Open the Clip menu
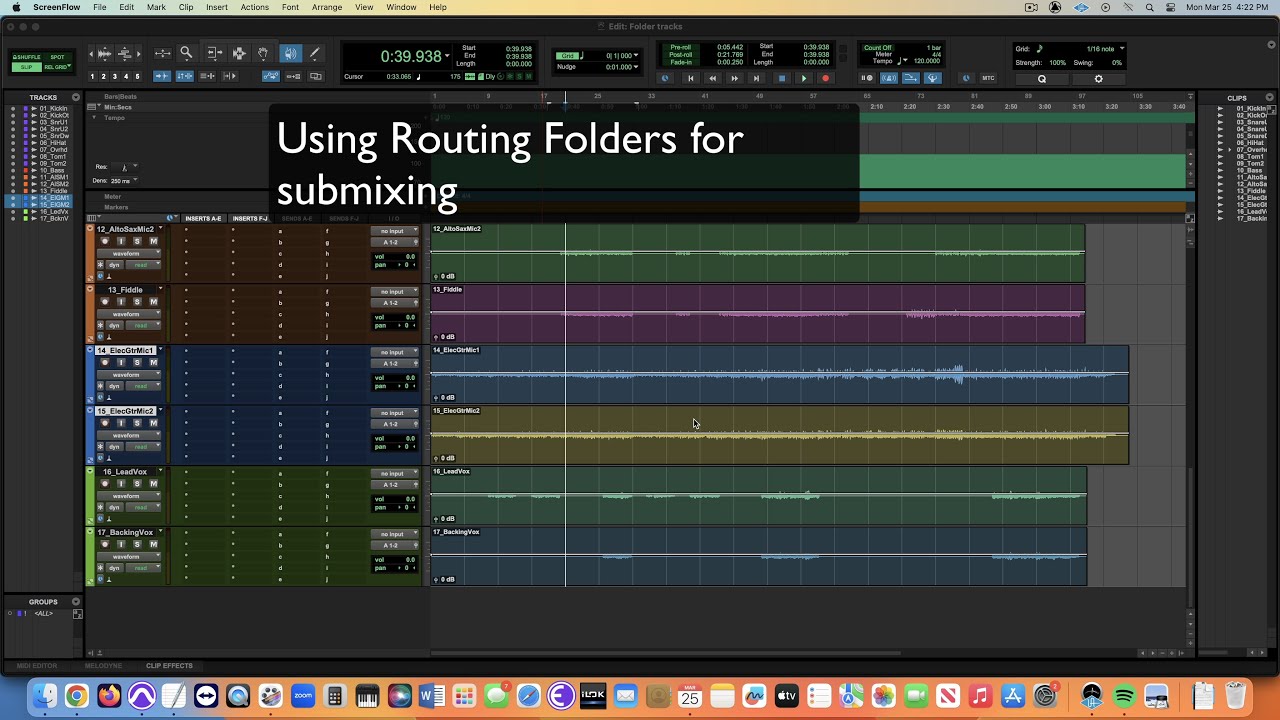 (x=186, y=7)
